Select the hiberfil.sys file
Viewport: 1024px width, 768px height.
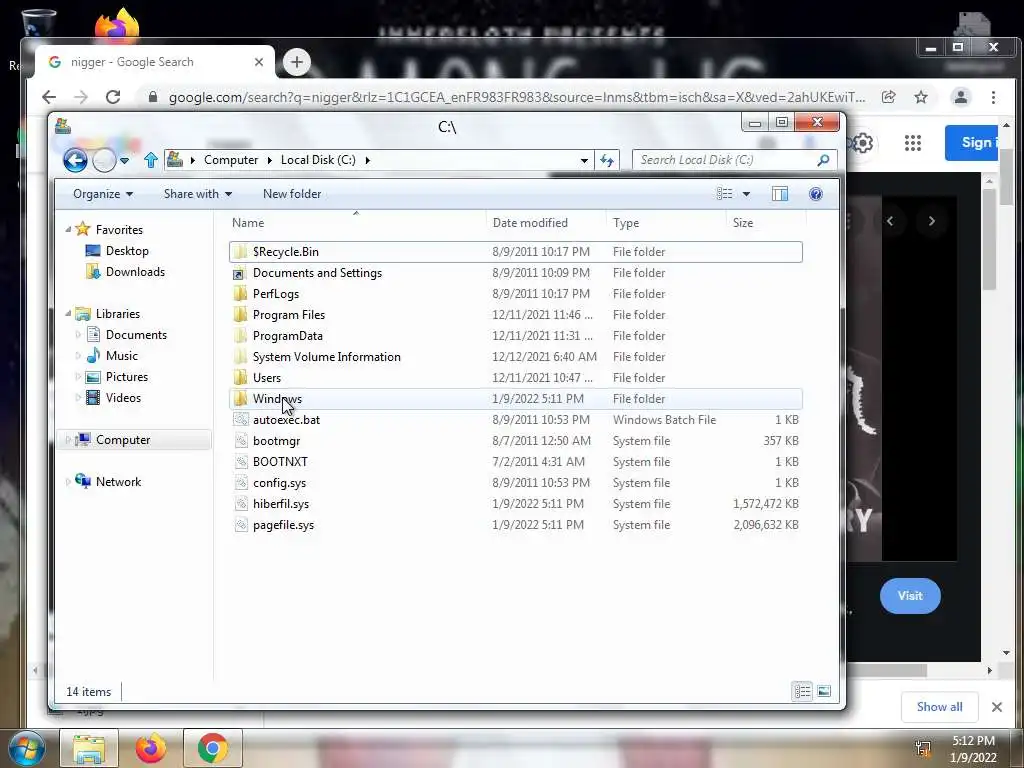pos(515,504)
